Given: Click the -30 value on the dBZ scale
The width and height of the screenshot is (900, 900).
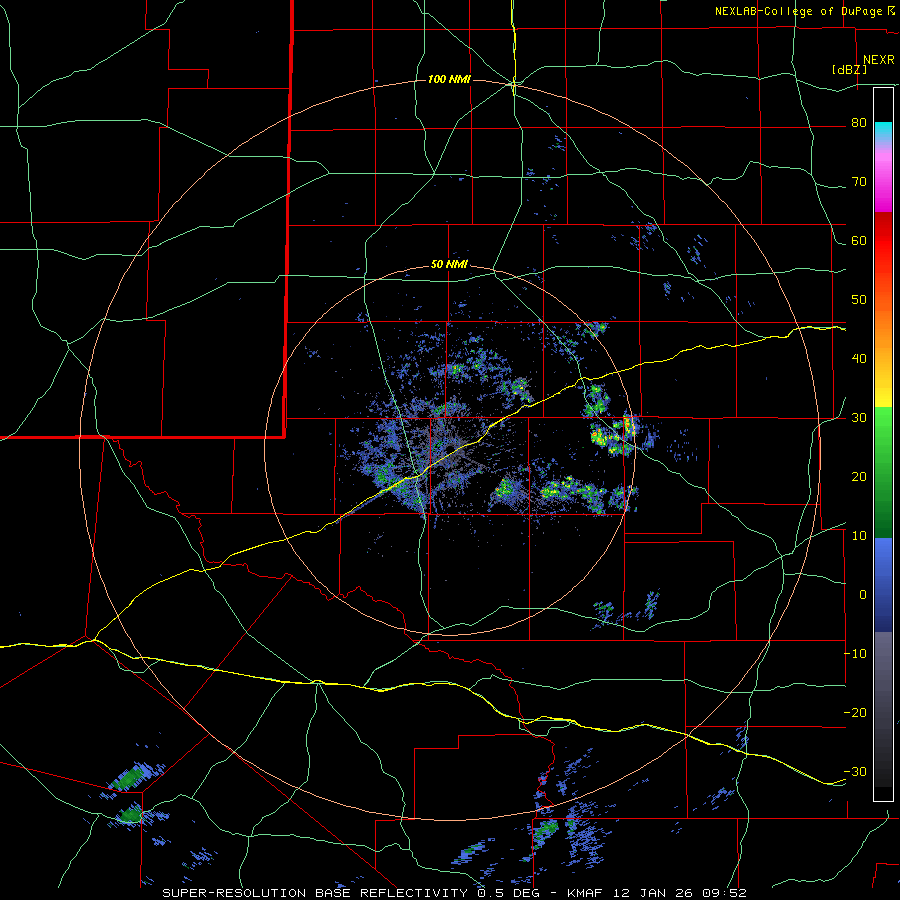Looking at the screenshot, I should pyautogui.click(x=855, y=771).
